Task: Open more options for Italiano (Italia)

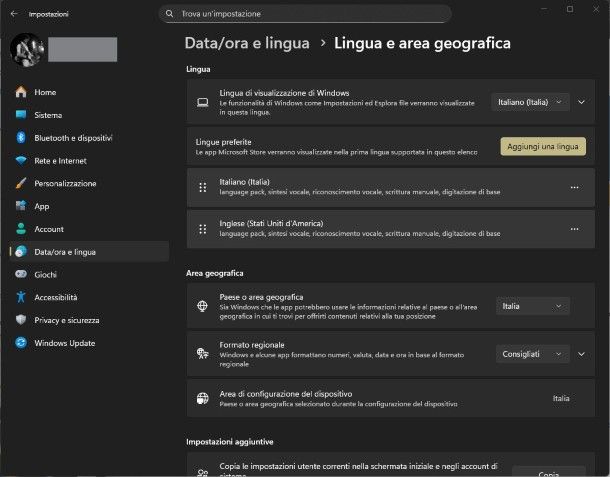Action: (574, 188)
